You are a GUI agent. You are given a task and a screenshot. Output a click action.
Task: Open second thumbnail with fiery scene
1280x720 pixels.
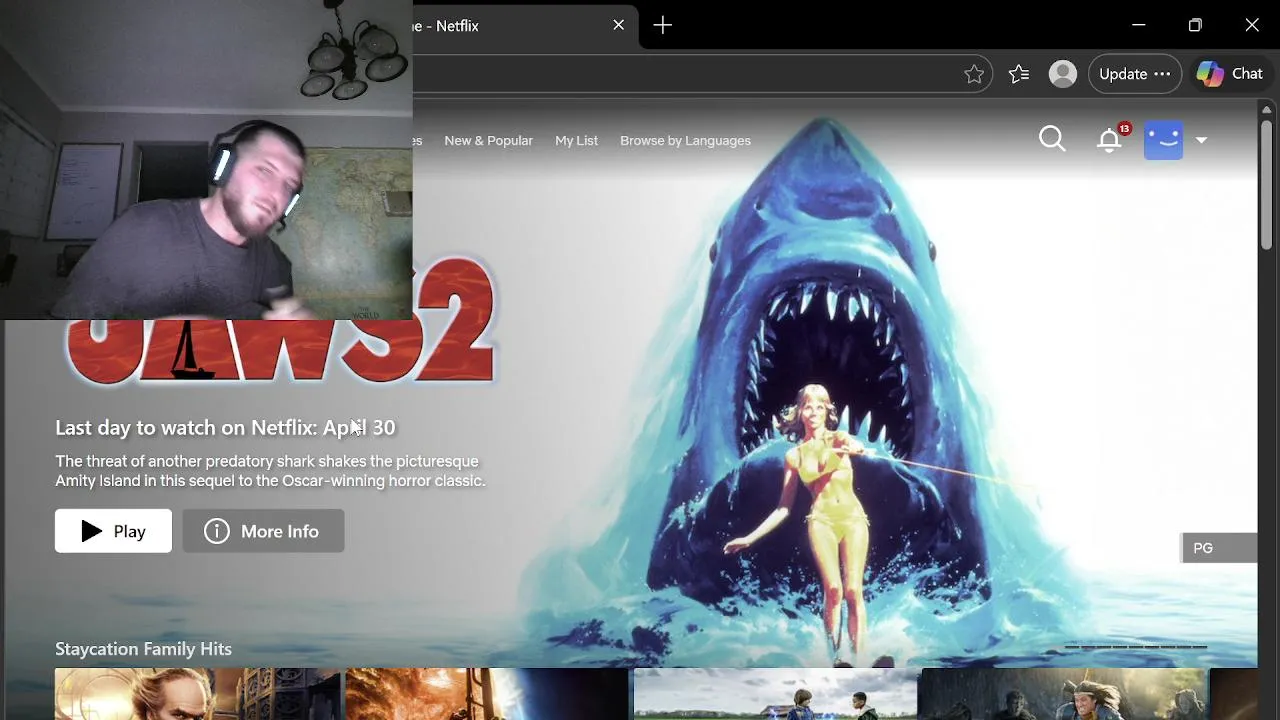click(487, 694)
